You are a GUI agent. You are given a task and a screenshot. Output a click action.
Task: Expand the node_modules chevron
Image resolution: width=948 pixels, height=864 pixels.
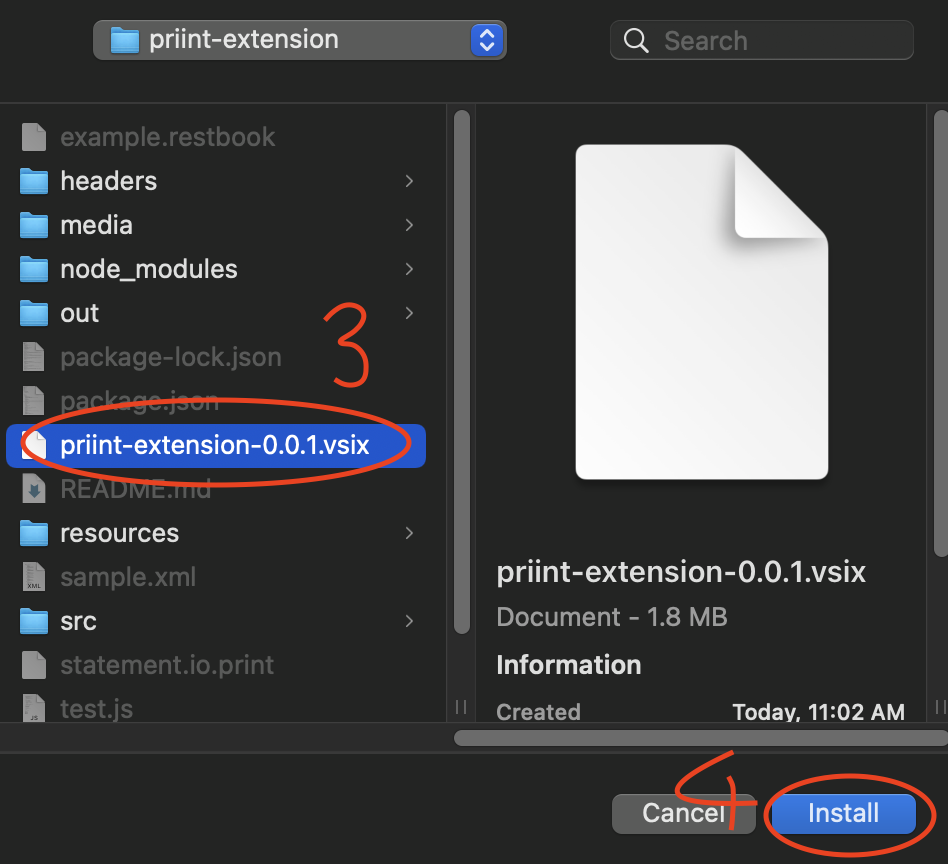tap(409, 269)
